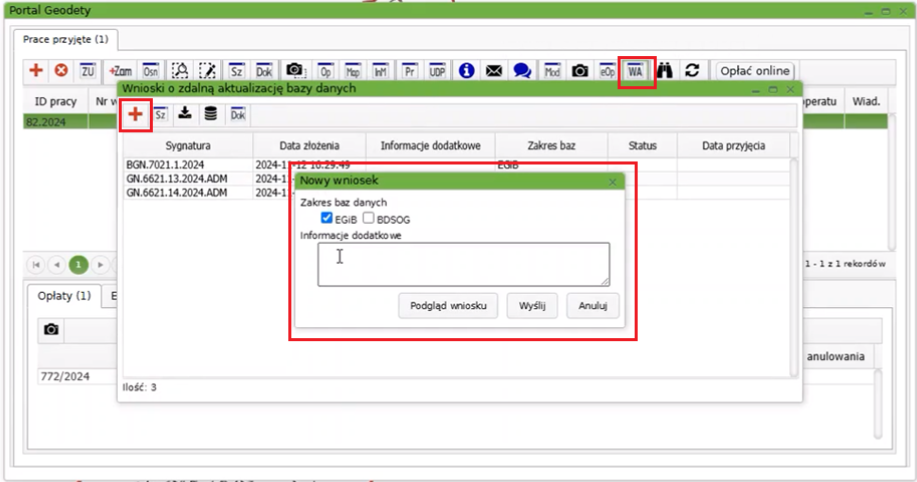Click the Opłać online button
The height and width of the screenshot is (482, 917).
[x=755, y=71]
